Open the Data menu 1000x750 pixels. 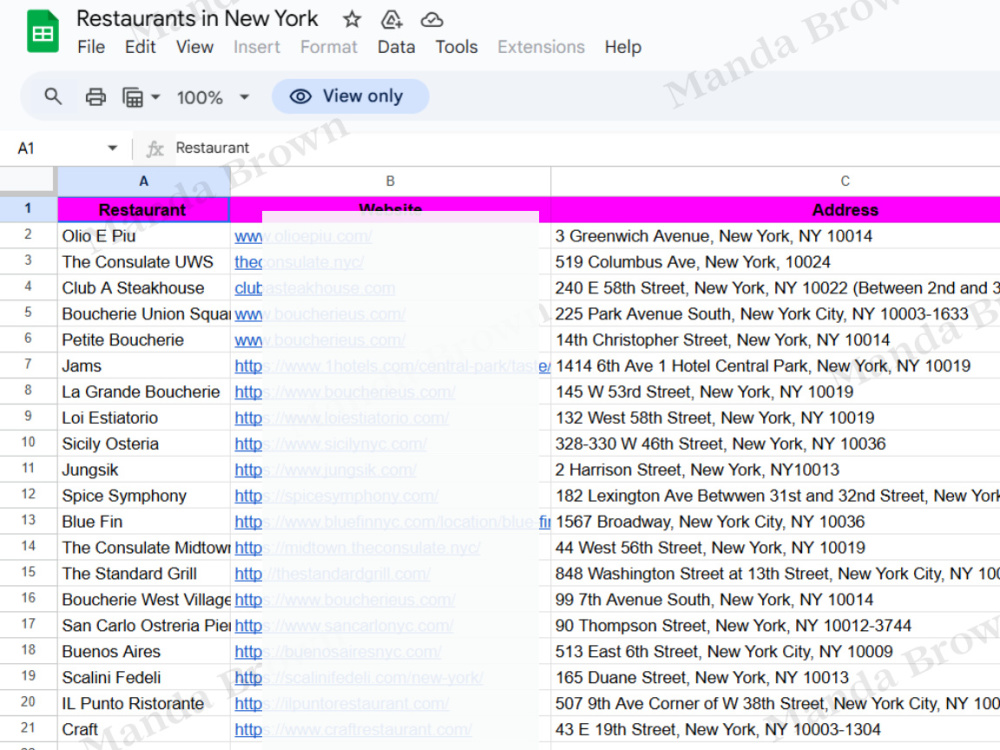pos(396,47)
